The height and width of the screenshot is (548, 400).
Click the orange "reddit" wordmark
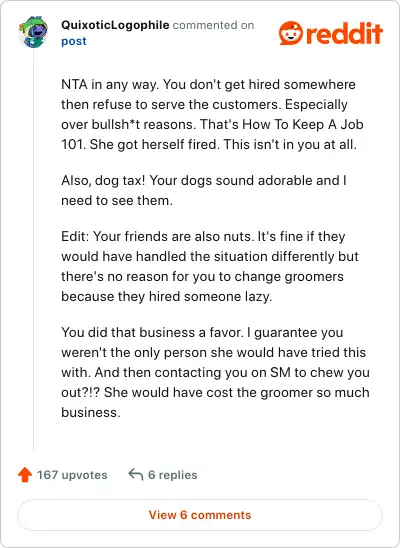pos(344,33)
